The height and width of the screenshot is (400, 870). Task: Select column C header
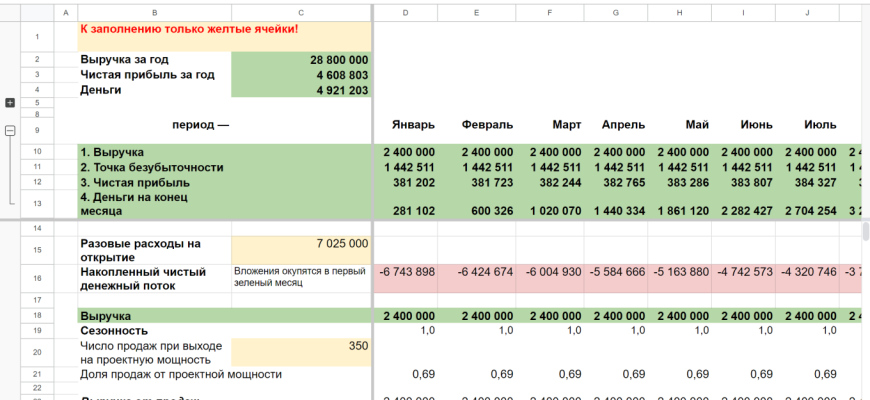pyautogui.click(x=301, y=12)
